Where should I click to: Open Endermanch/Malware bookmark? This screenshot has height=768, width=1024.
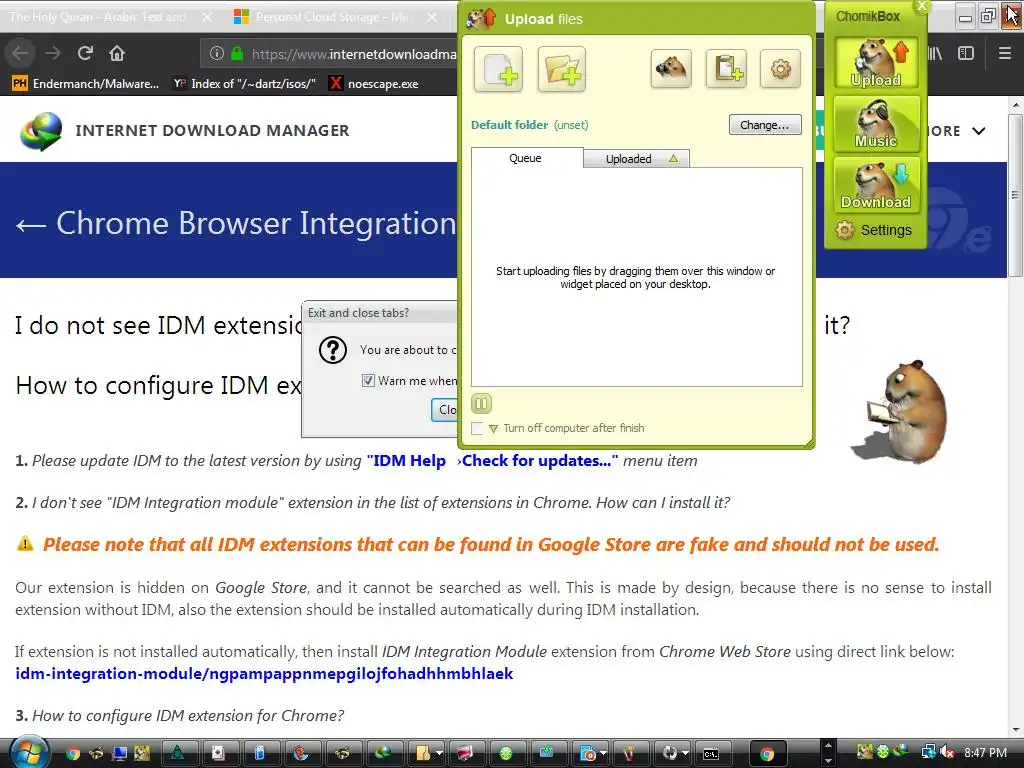click(x=86, y=84)
